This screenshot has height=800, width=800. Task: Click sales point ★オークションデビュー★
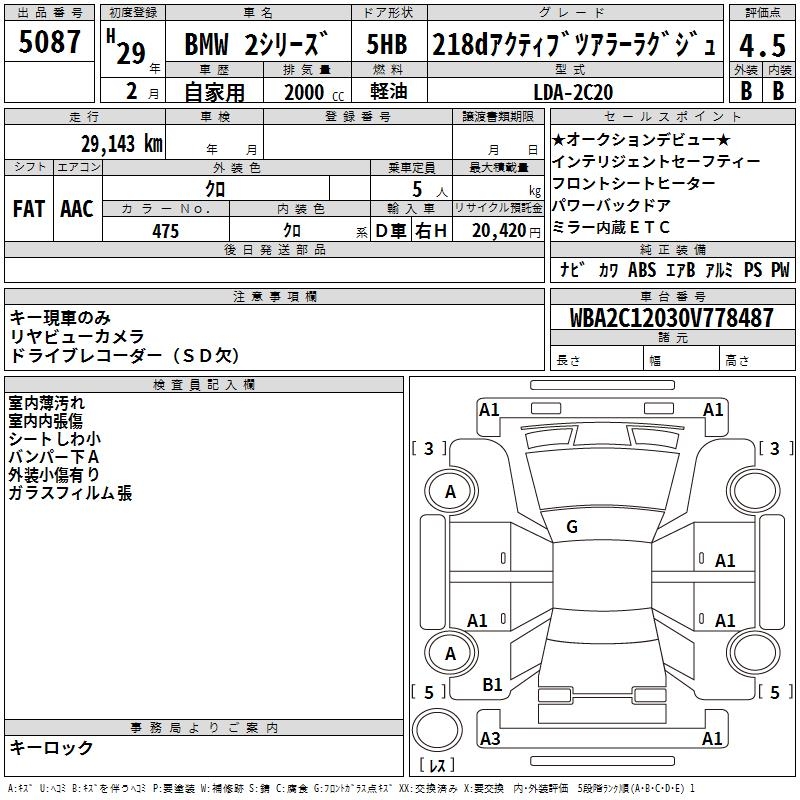tap(641, 139)
